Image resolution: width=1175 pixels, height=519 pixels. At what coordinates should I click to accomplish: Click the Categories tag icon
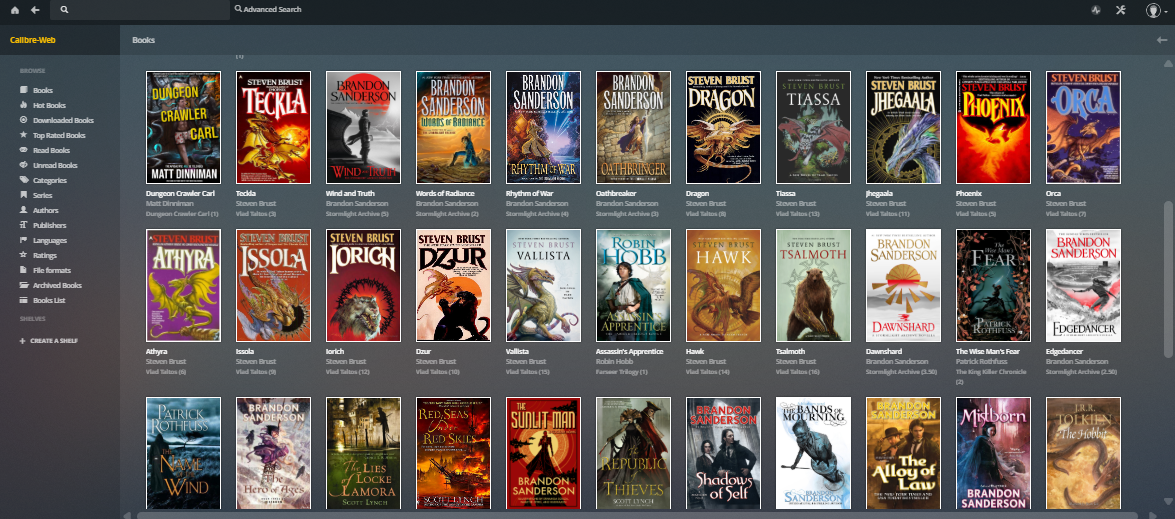(x=24, y=180)
